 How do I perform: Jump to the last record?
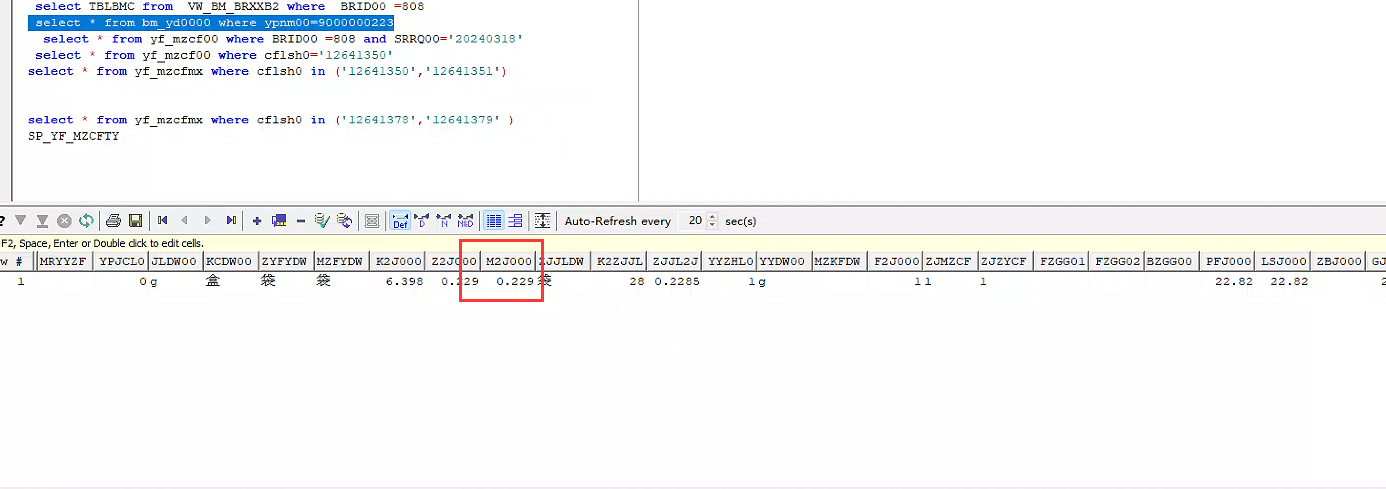[x=231, y=220]
